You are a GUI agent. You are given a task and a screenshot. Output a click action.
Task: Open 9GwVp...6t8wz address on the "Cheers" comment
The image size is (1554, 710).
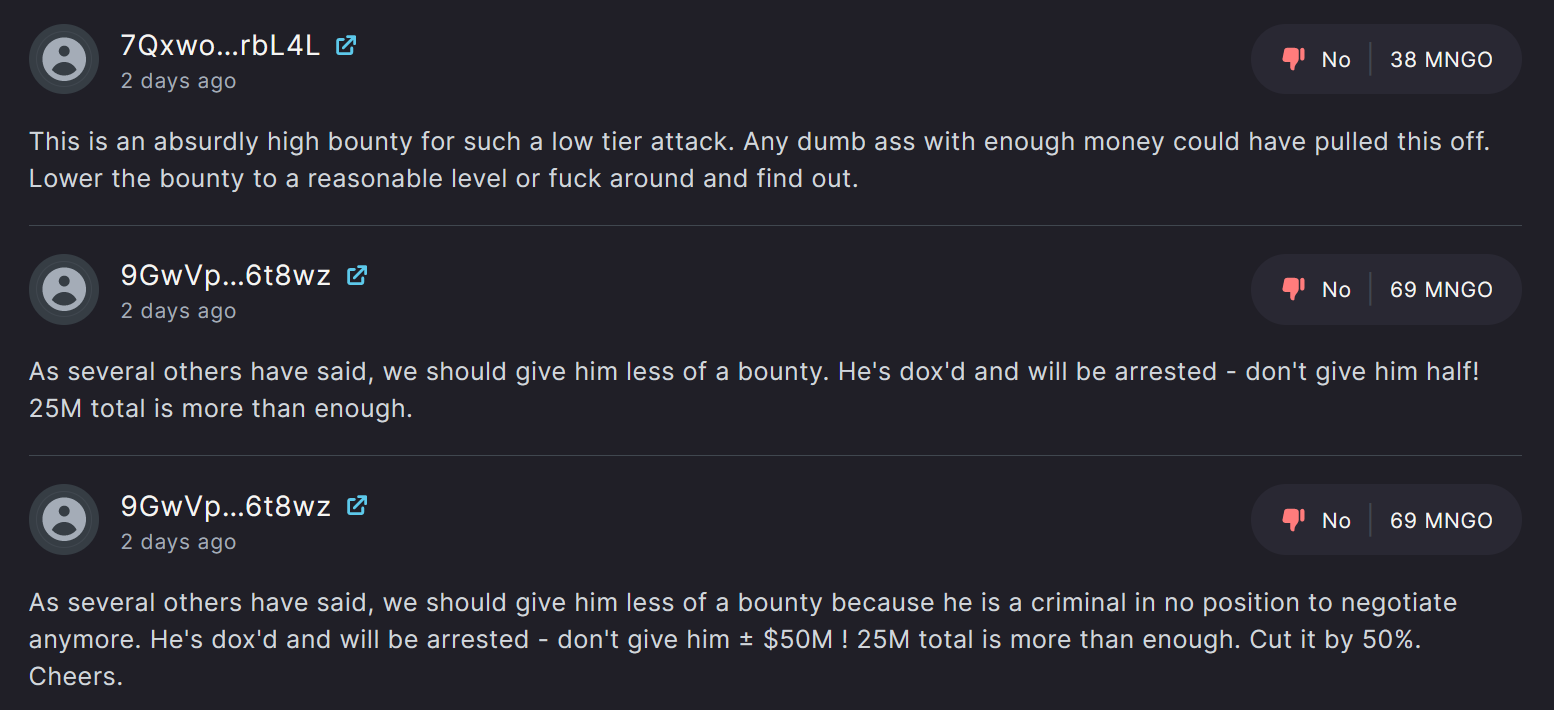225,506
